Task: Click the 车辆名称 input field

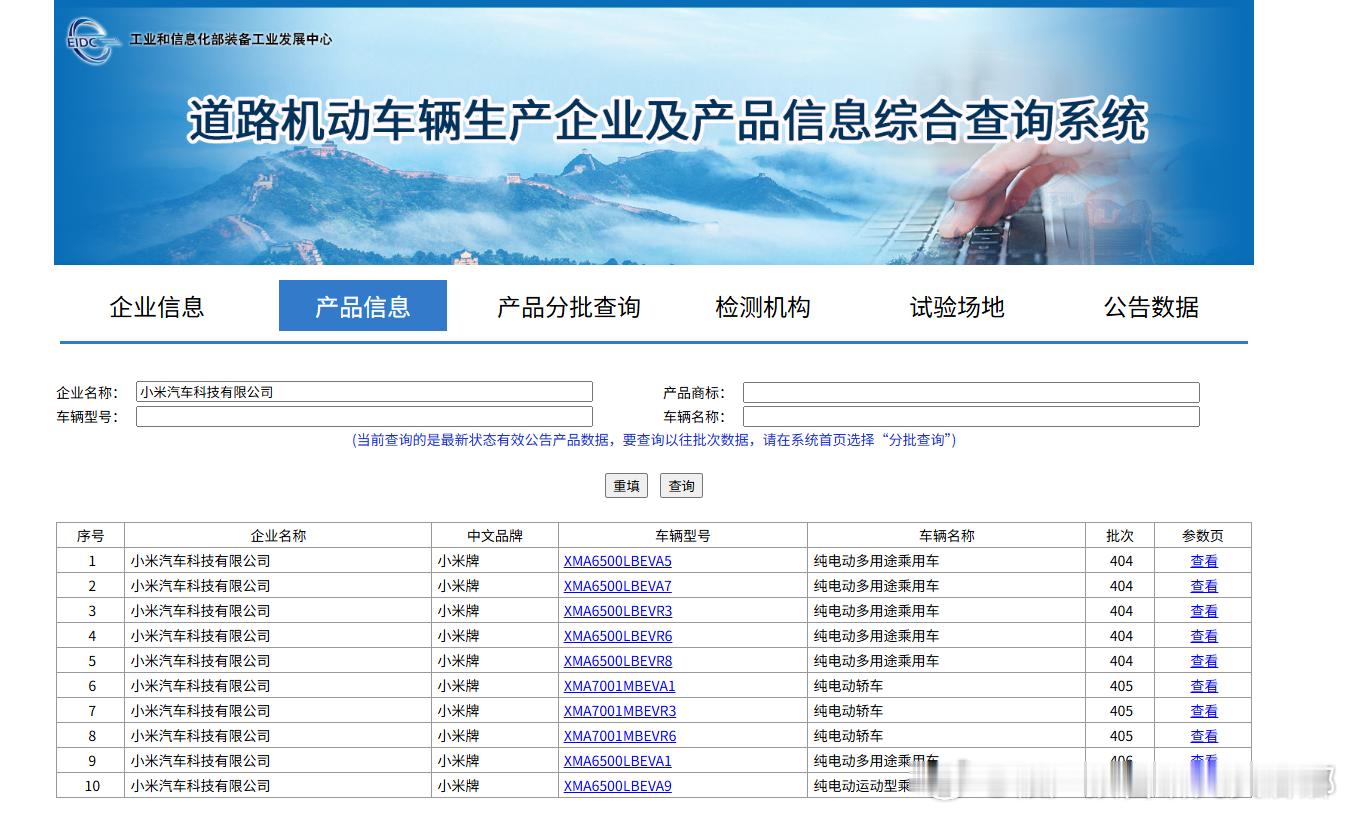Action: 971,417
